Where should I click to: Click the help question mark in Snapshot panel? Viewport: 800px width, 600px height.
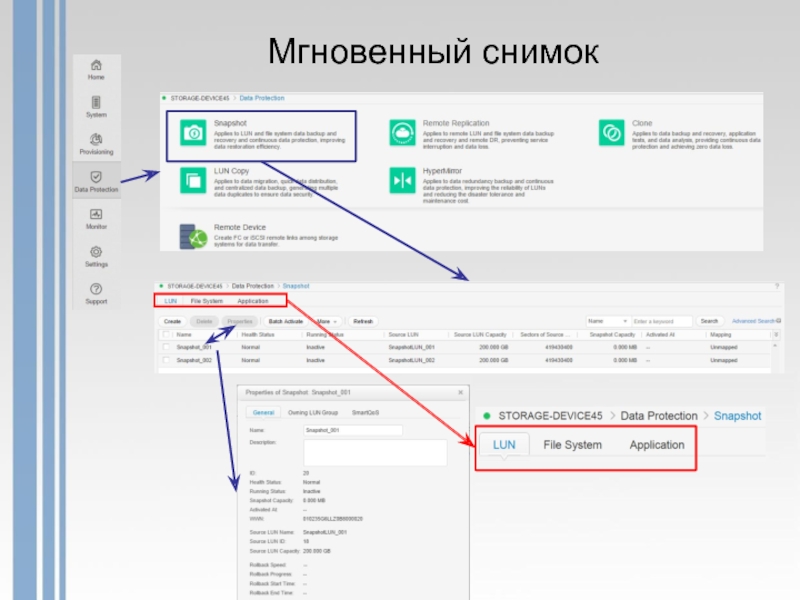[777, 286]
